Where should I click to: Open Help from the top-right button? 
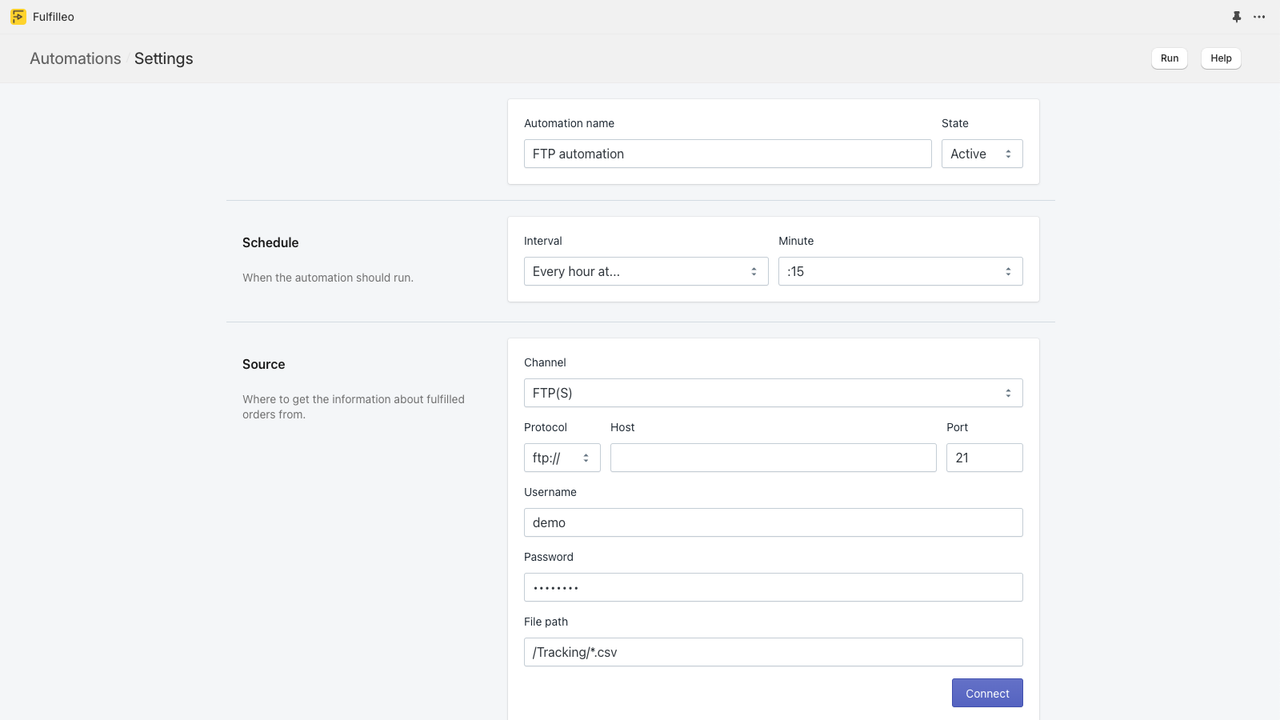pyautogui.click(x=1220, y=58)
